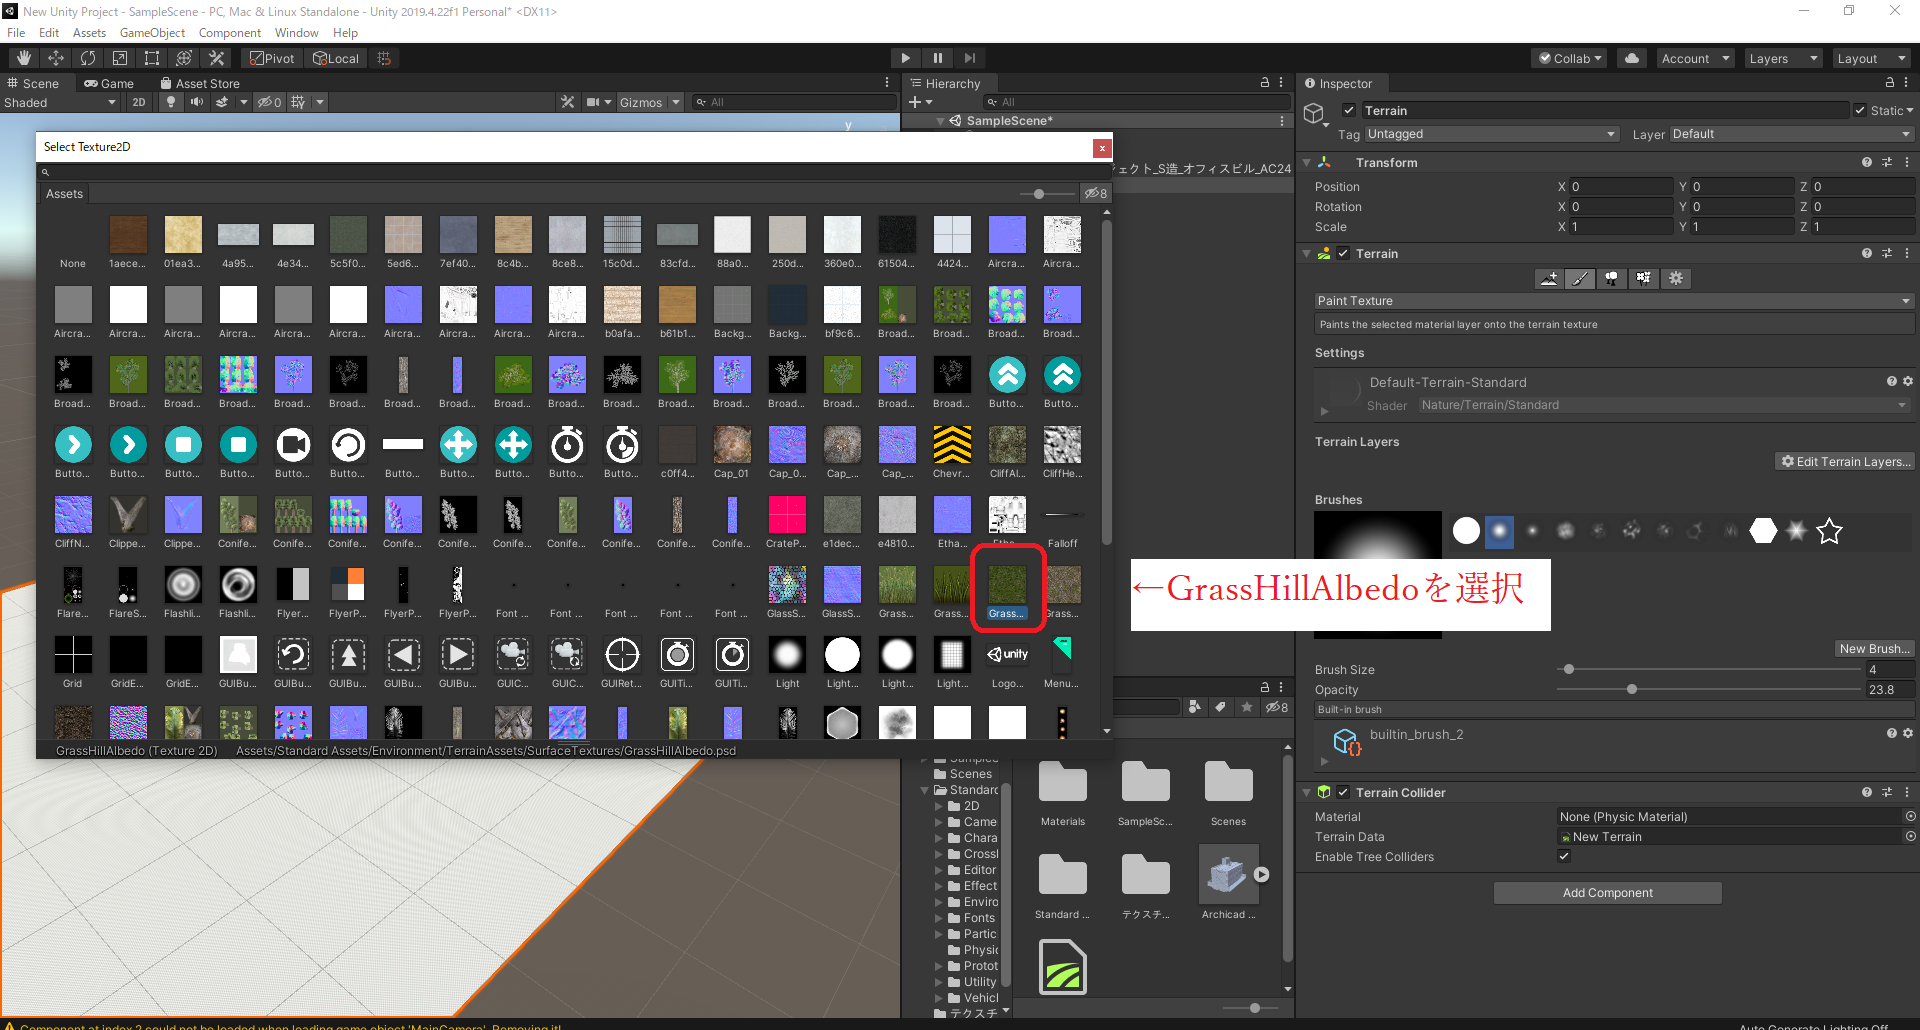Open the Shaded draw mode dropdown
Image resolution: width=1920 pixels, height=1030 pixels.
tap(60, 102)
